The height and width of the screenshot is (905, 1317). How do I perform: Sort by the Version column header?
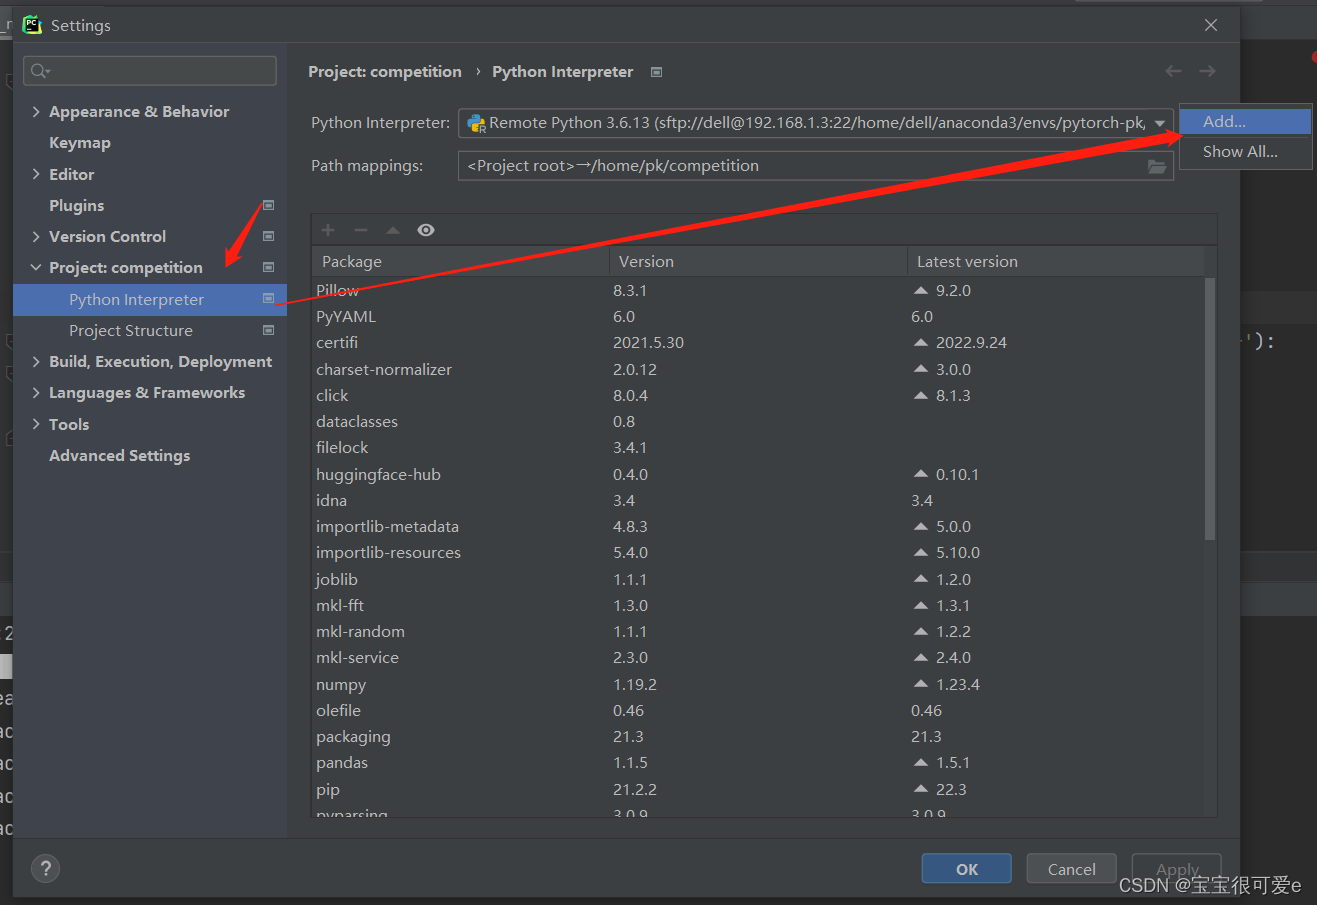coord(758,261)
